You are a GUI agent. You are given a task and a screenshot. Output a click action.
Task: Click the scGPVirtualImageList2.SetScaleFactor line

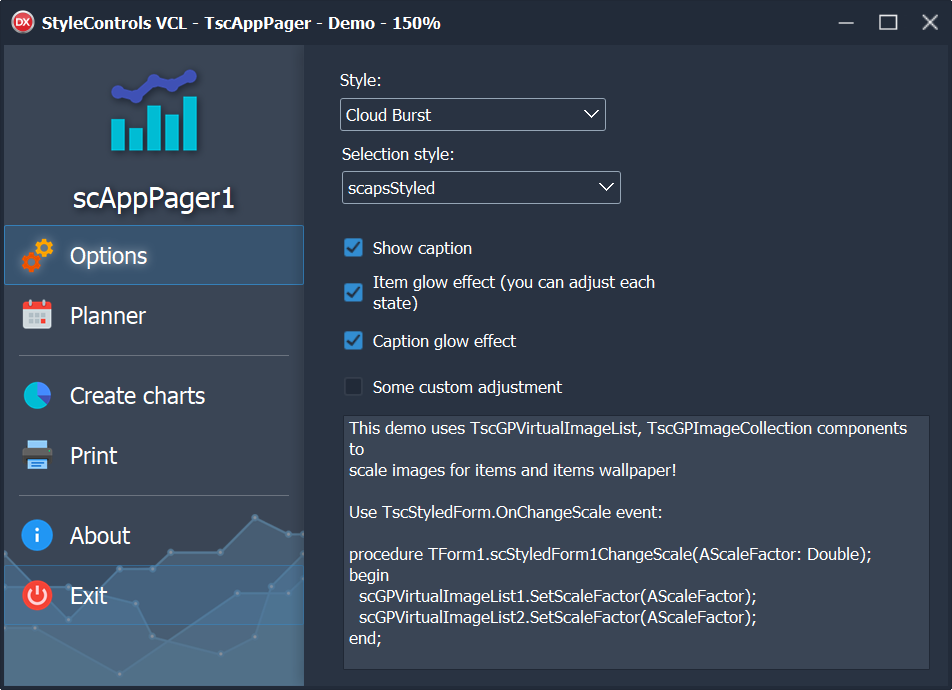pyautogui.click(x=557, y=617)
